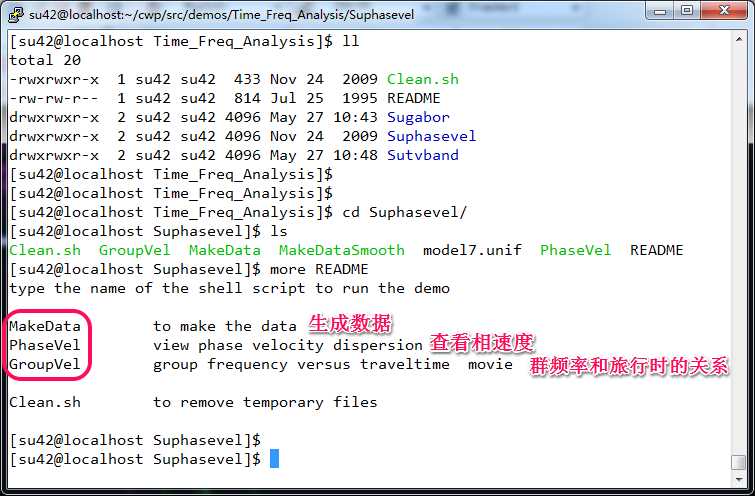This screenshot has height=496, width=755.
Task: Click the year 1995 in README row
Action: pyautogui.click(x=360, y=98)
